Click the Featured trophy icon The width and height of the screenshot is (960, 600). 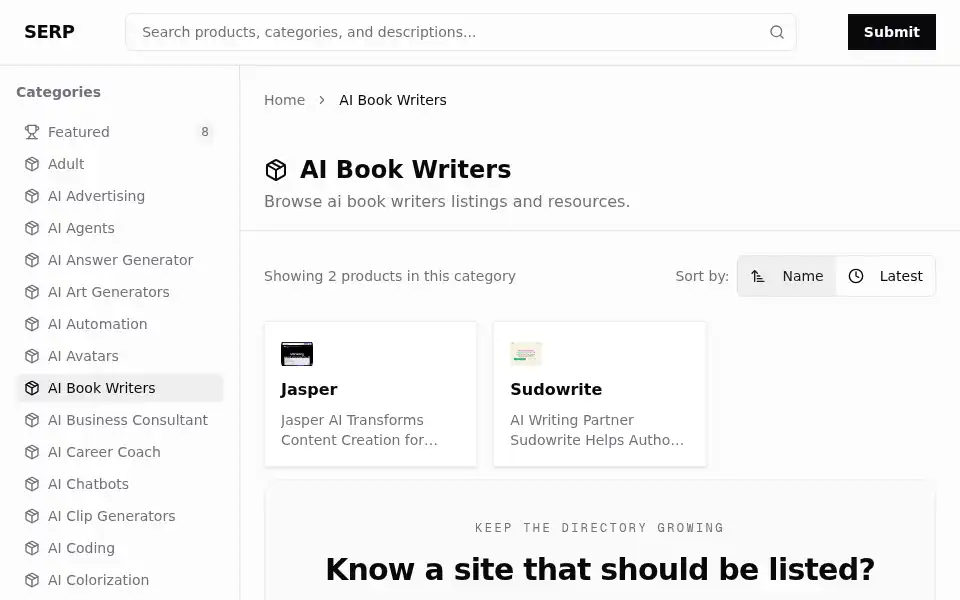32,132
